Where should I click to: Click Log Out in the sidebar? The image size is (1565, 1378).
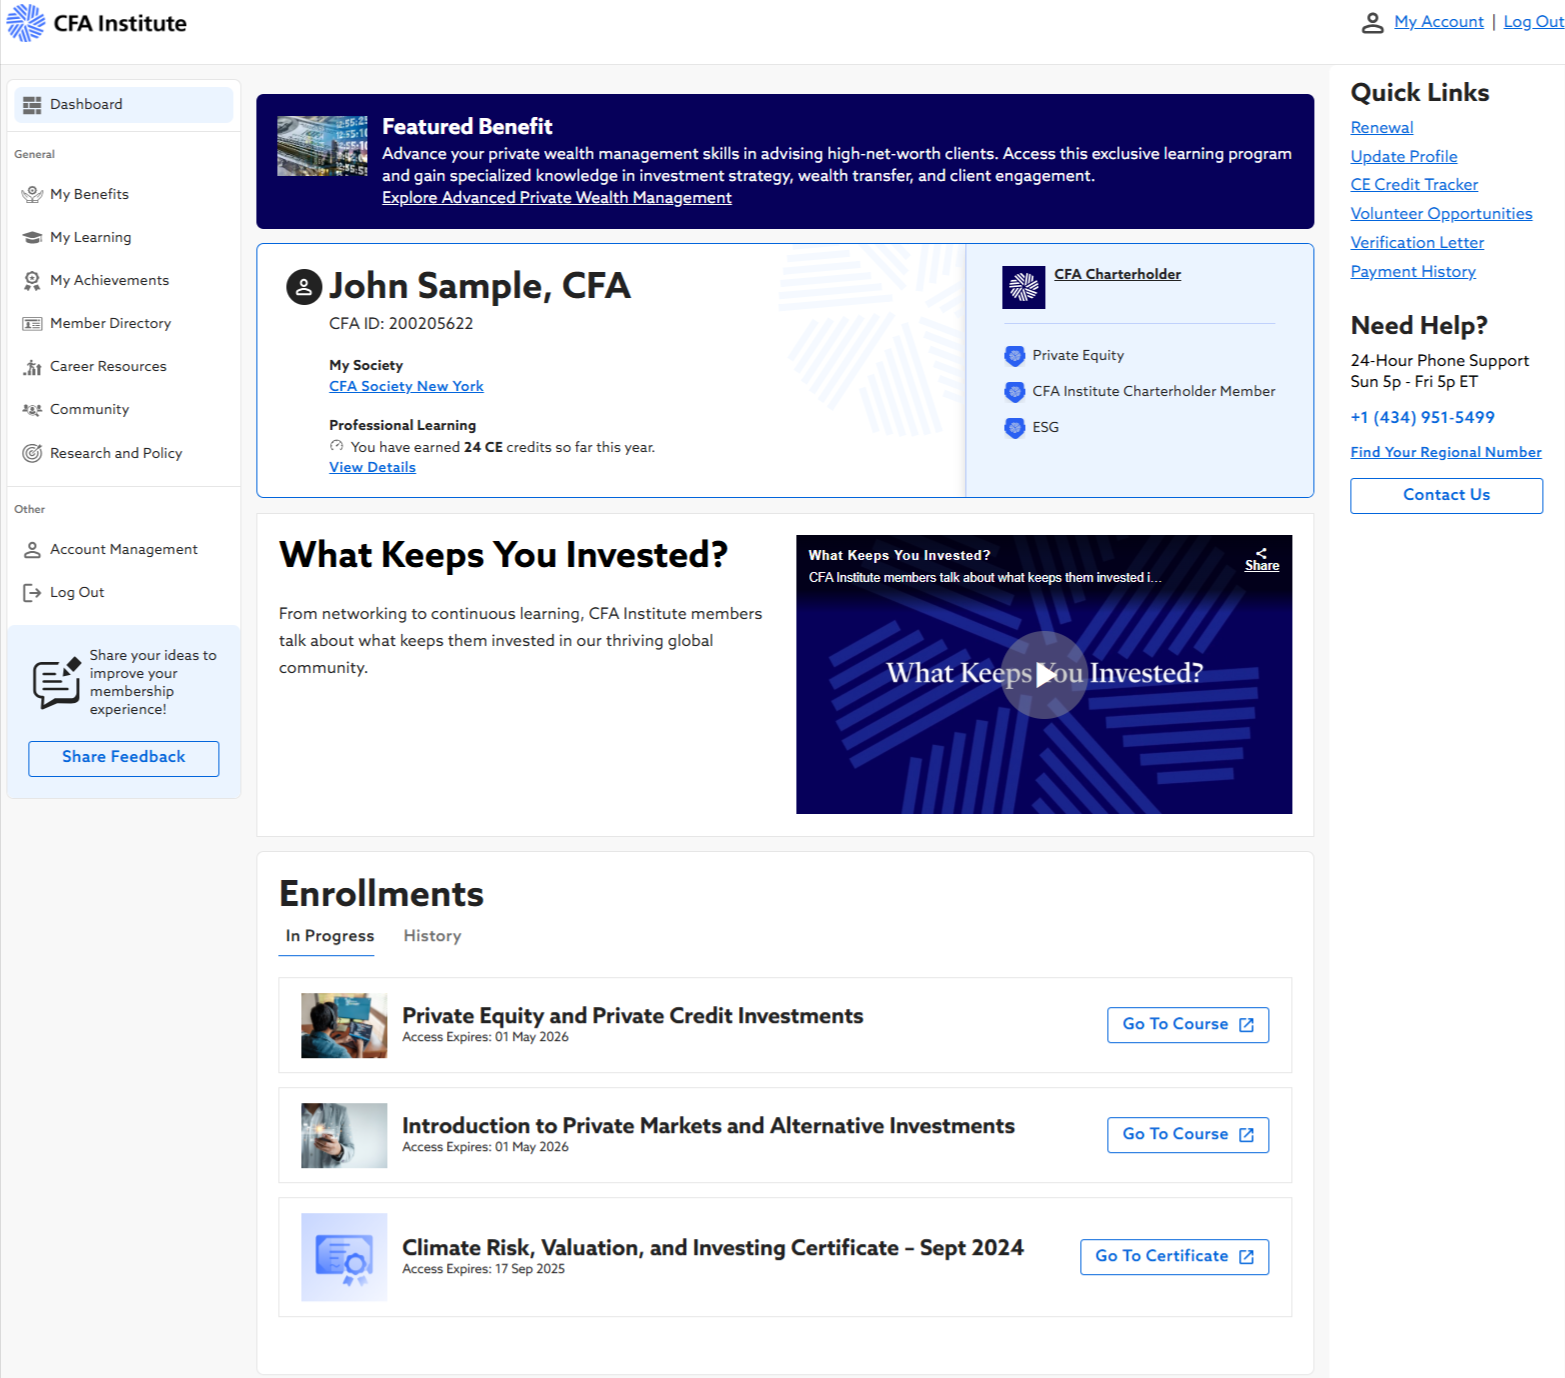click(77, 592)
